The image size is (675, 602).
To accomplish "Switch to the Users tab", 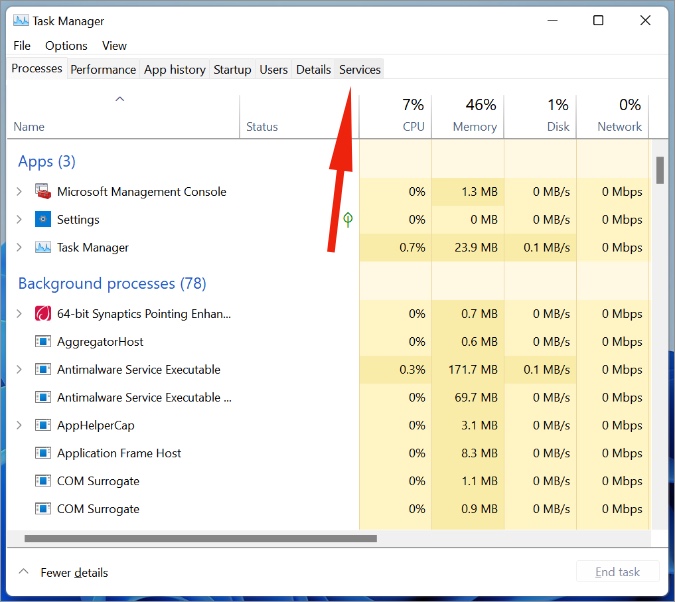I will pos(273,69).
